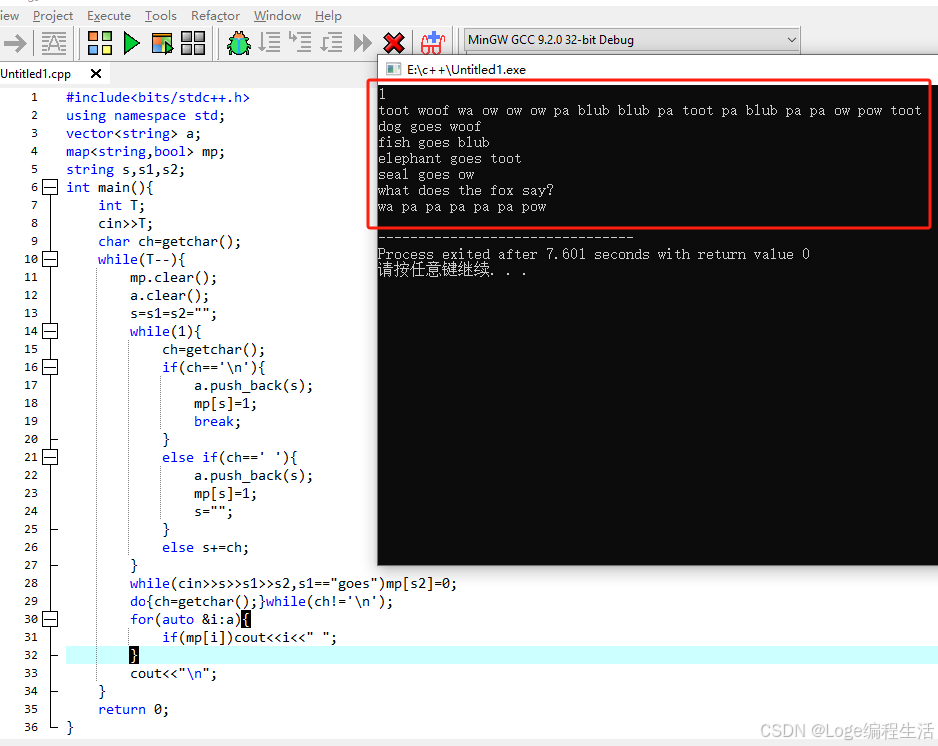Image resolution: width=938 pixels, height=746 pixels.
Task: Click the 'vector<string> a;' code line
Action: click(x=133, y=133)
